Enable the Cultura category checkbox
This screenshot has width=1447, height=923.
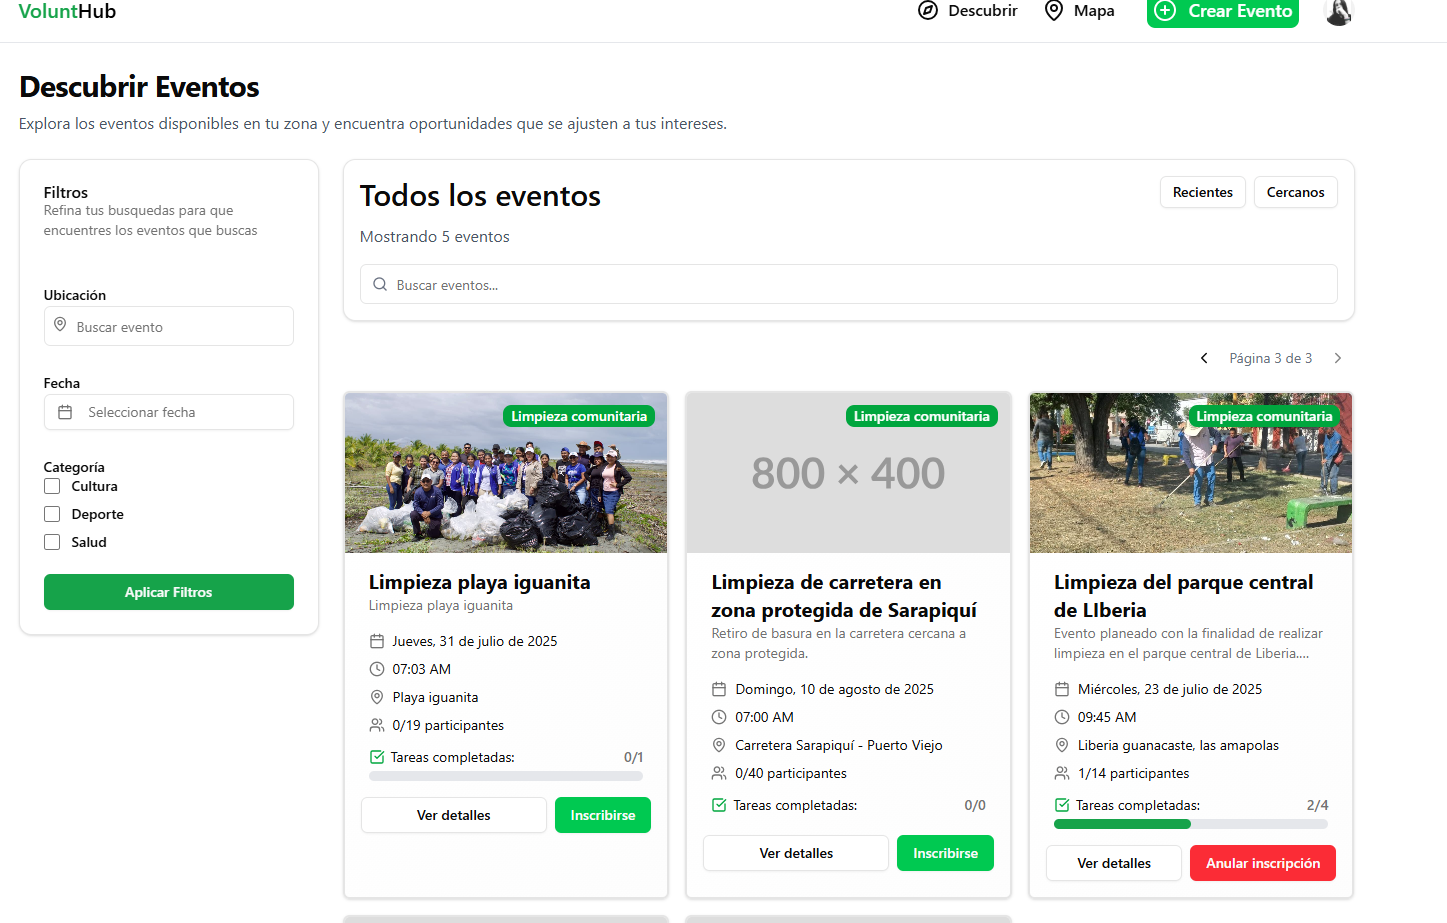click(52, 486)
